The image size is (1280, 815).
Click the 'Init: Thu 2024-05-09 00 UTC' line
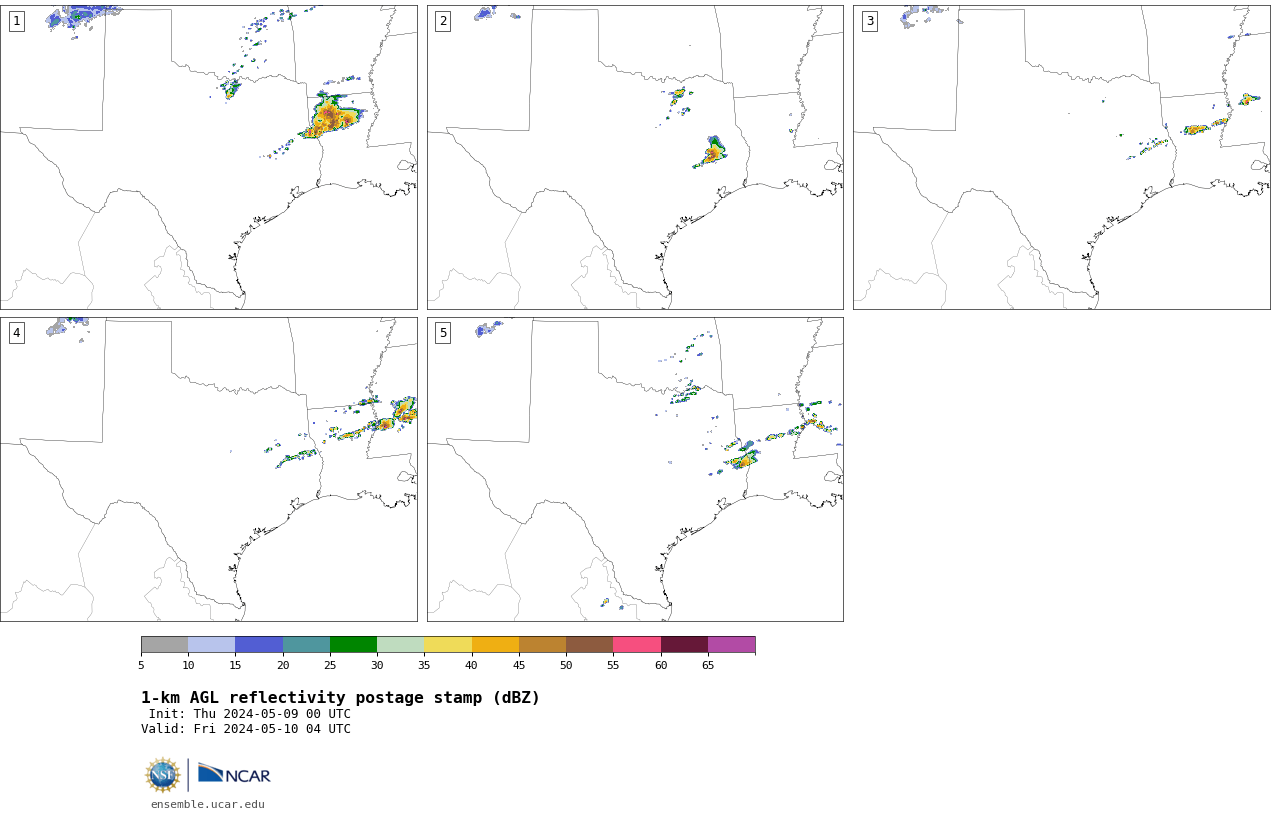coord(250,714)
